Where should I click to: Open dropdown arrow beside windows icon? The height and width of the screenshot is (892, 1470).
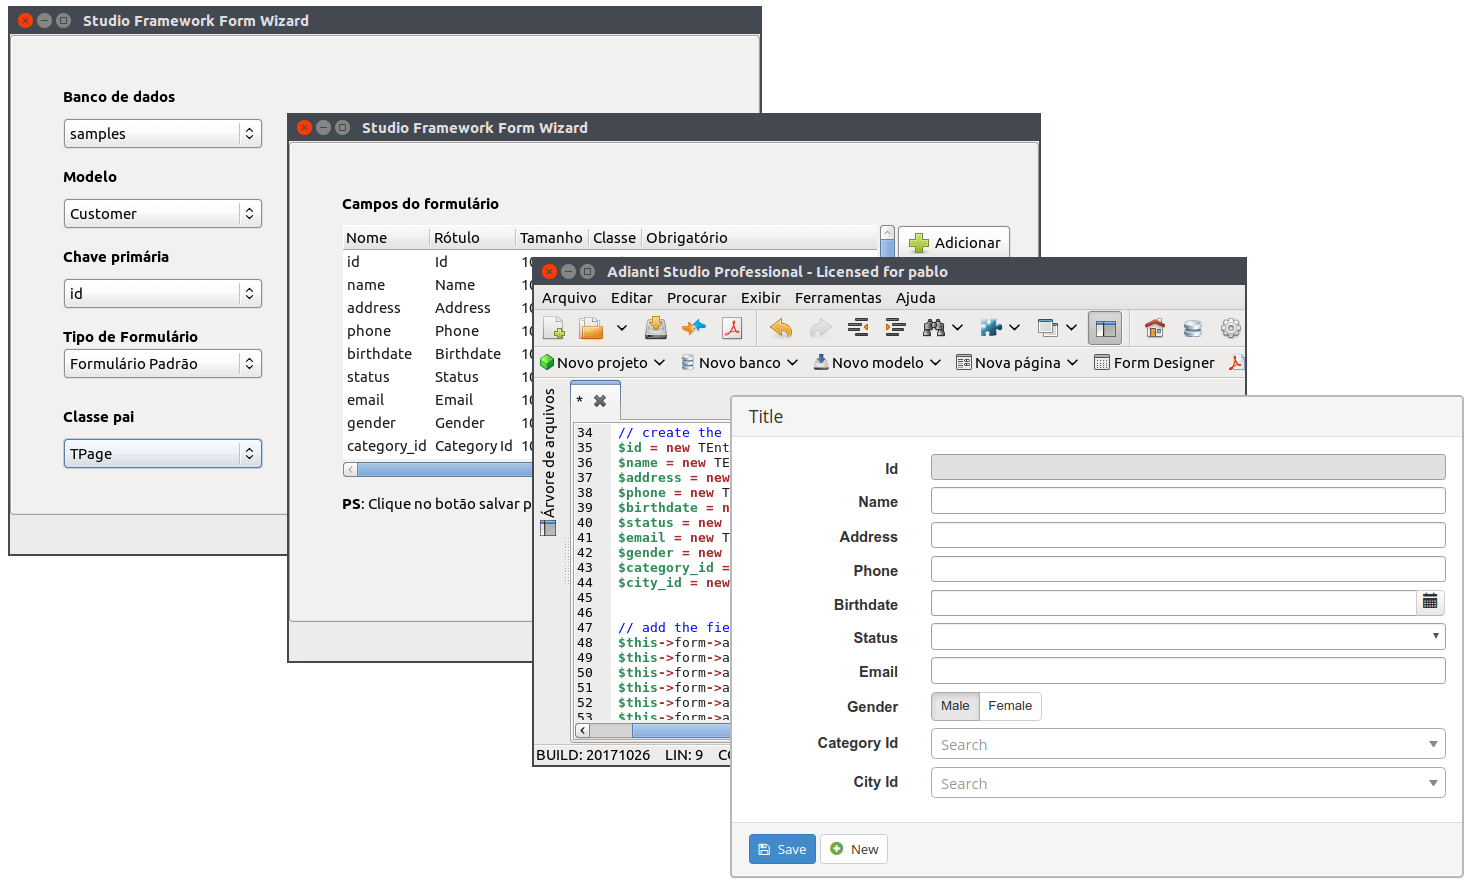[1071, 328]
